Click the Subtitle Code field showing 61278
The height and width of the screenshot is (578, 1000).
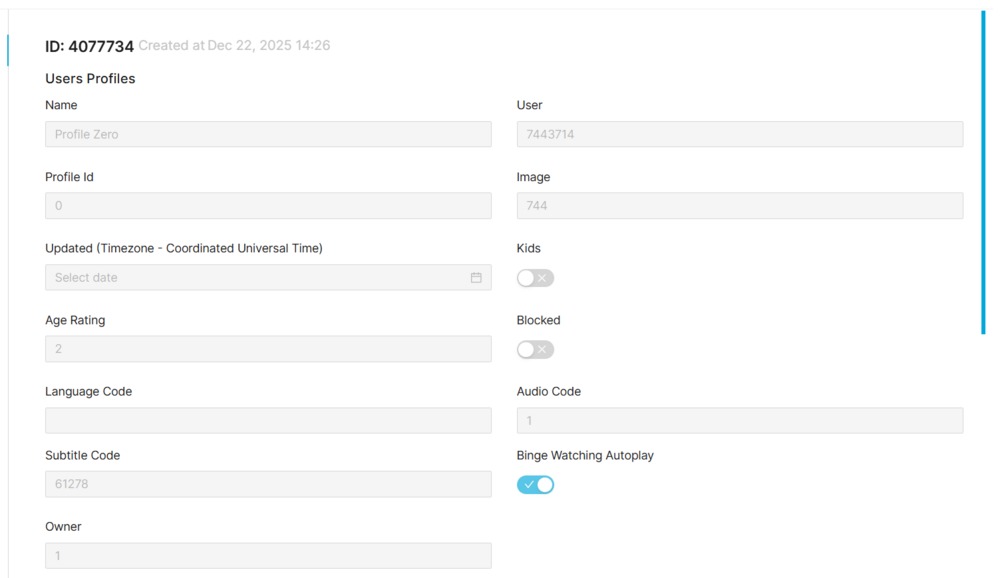coord(268,484)
